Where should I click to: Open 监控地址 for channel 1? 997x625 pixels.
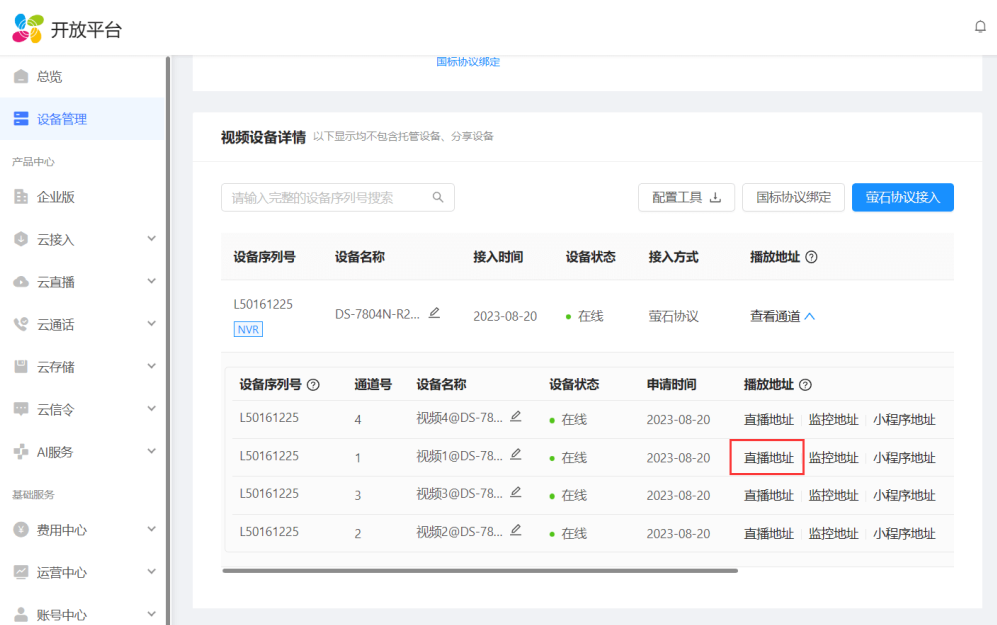834,458
